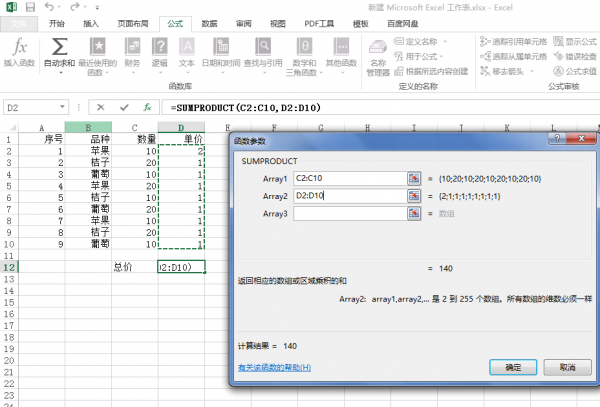The width and height of the screenshot is (600, 407).
Task: Open the File (文件) tab
Action: [19, 24]
